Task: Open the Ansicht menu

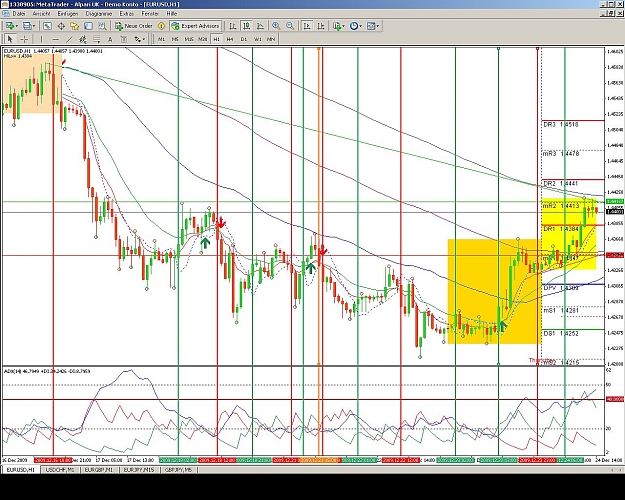Action: click(x=41, y=14)
